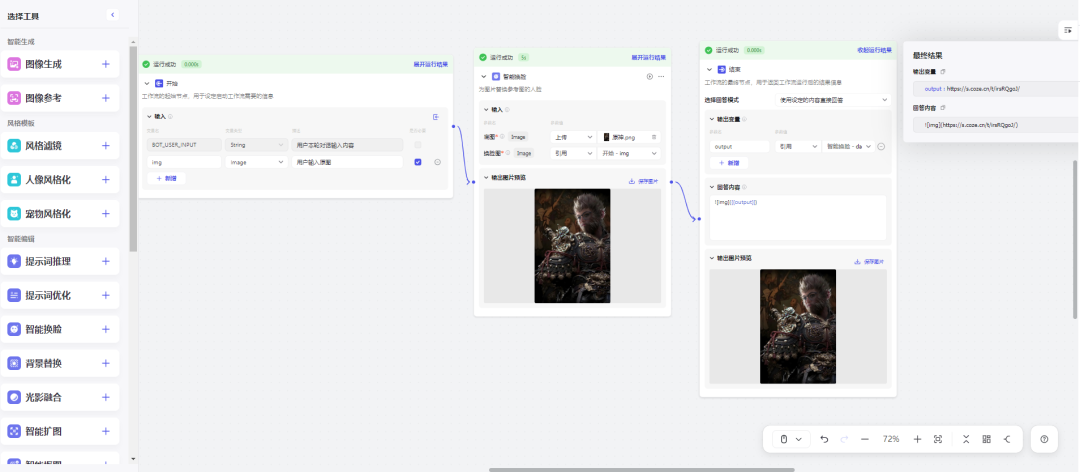Viewport: 1080px width, 472px height.
Task: Open the mouse interaction mode dropdown
Action: coord(789,439)
